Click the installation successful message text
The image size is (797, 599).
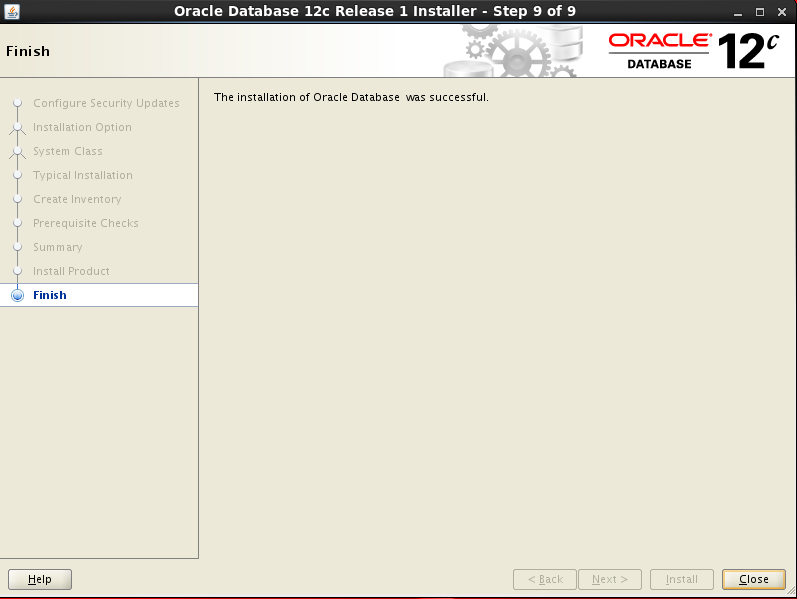pos(351,97)
